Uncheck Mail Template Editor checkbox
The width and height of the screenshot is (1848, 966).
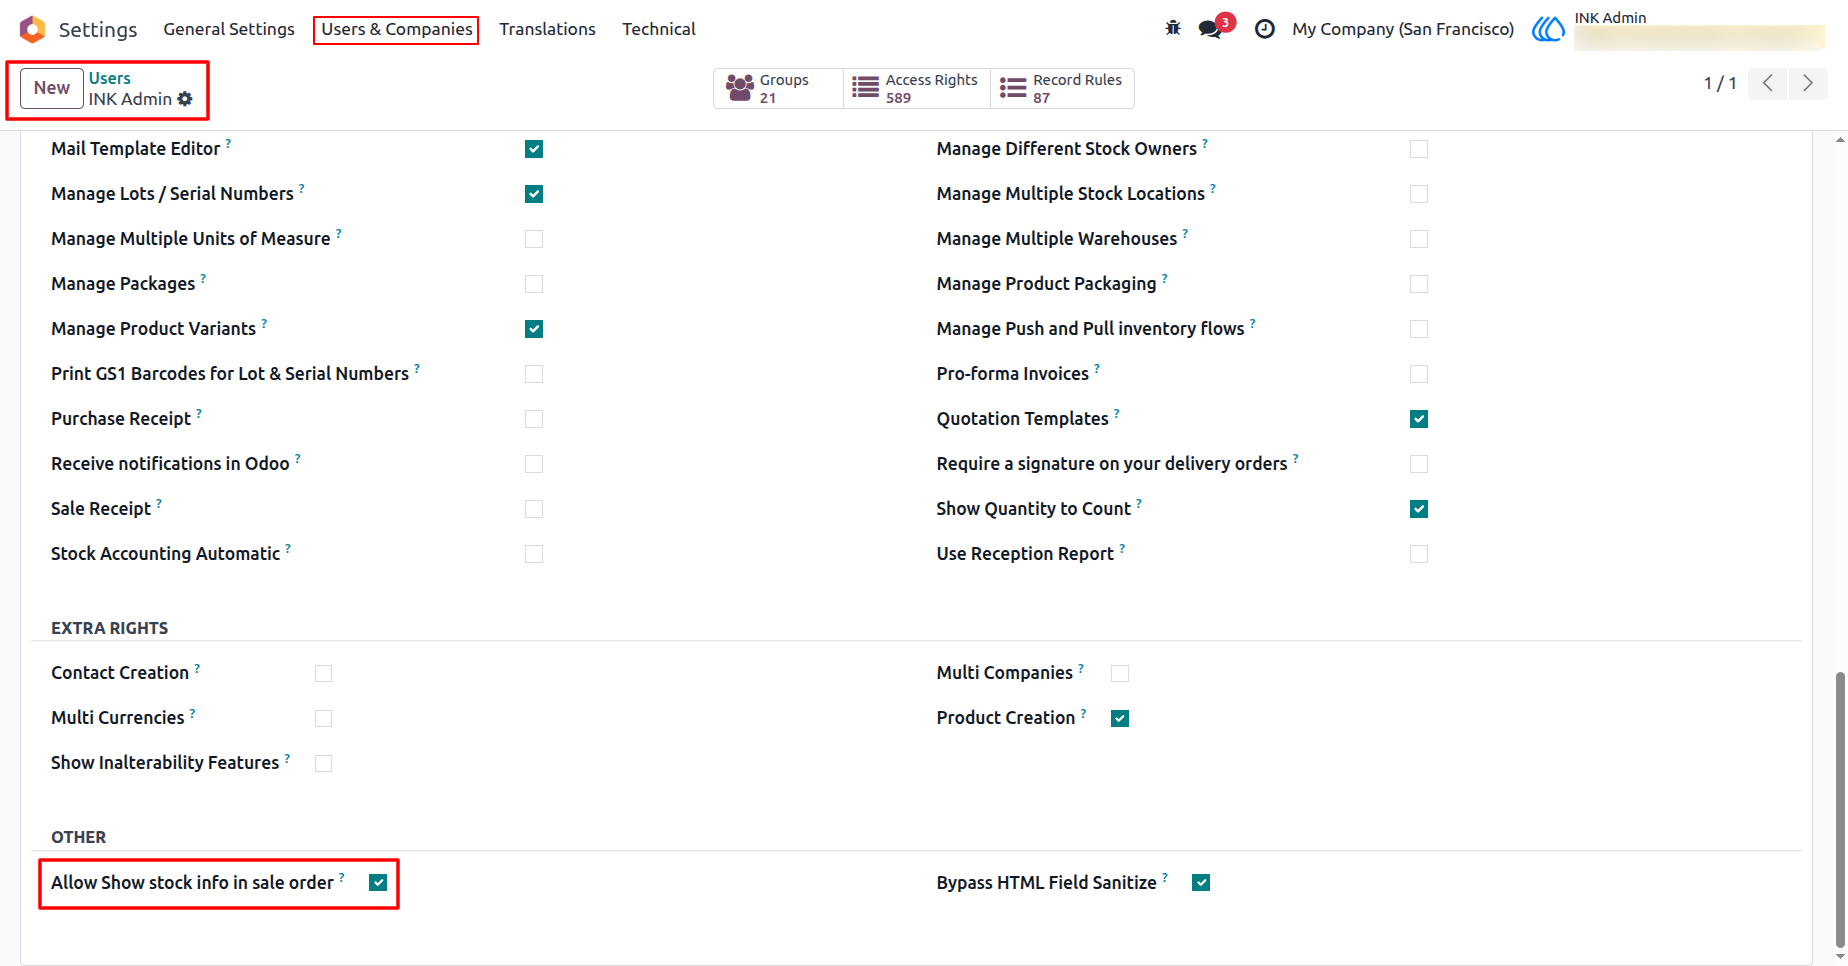534,149
